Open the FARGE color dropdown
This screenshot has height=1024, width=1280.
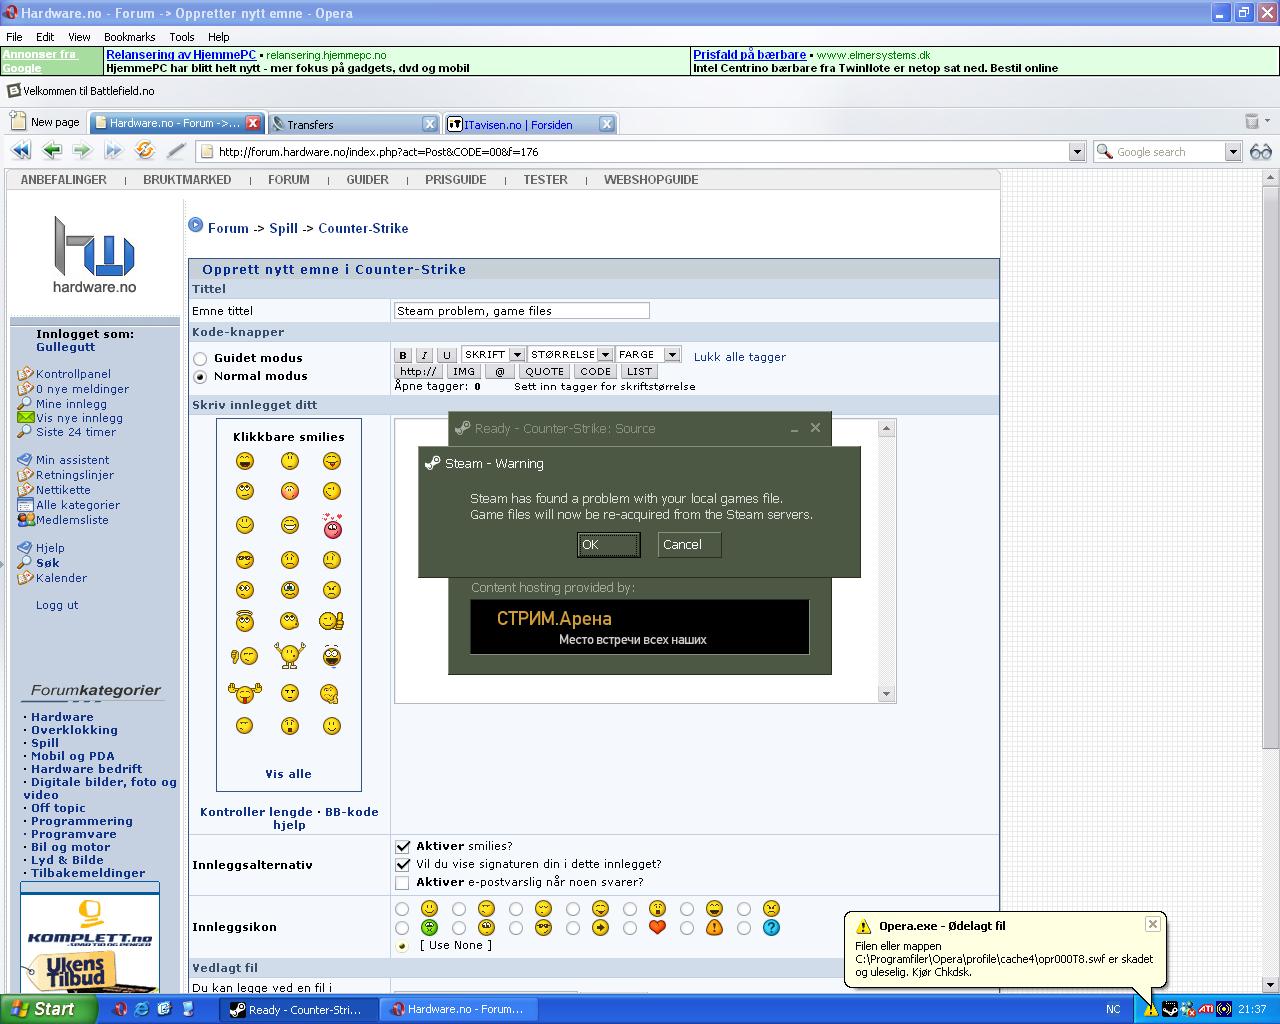point(648,354)
